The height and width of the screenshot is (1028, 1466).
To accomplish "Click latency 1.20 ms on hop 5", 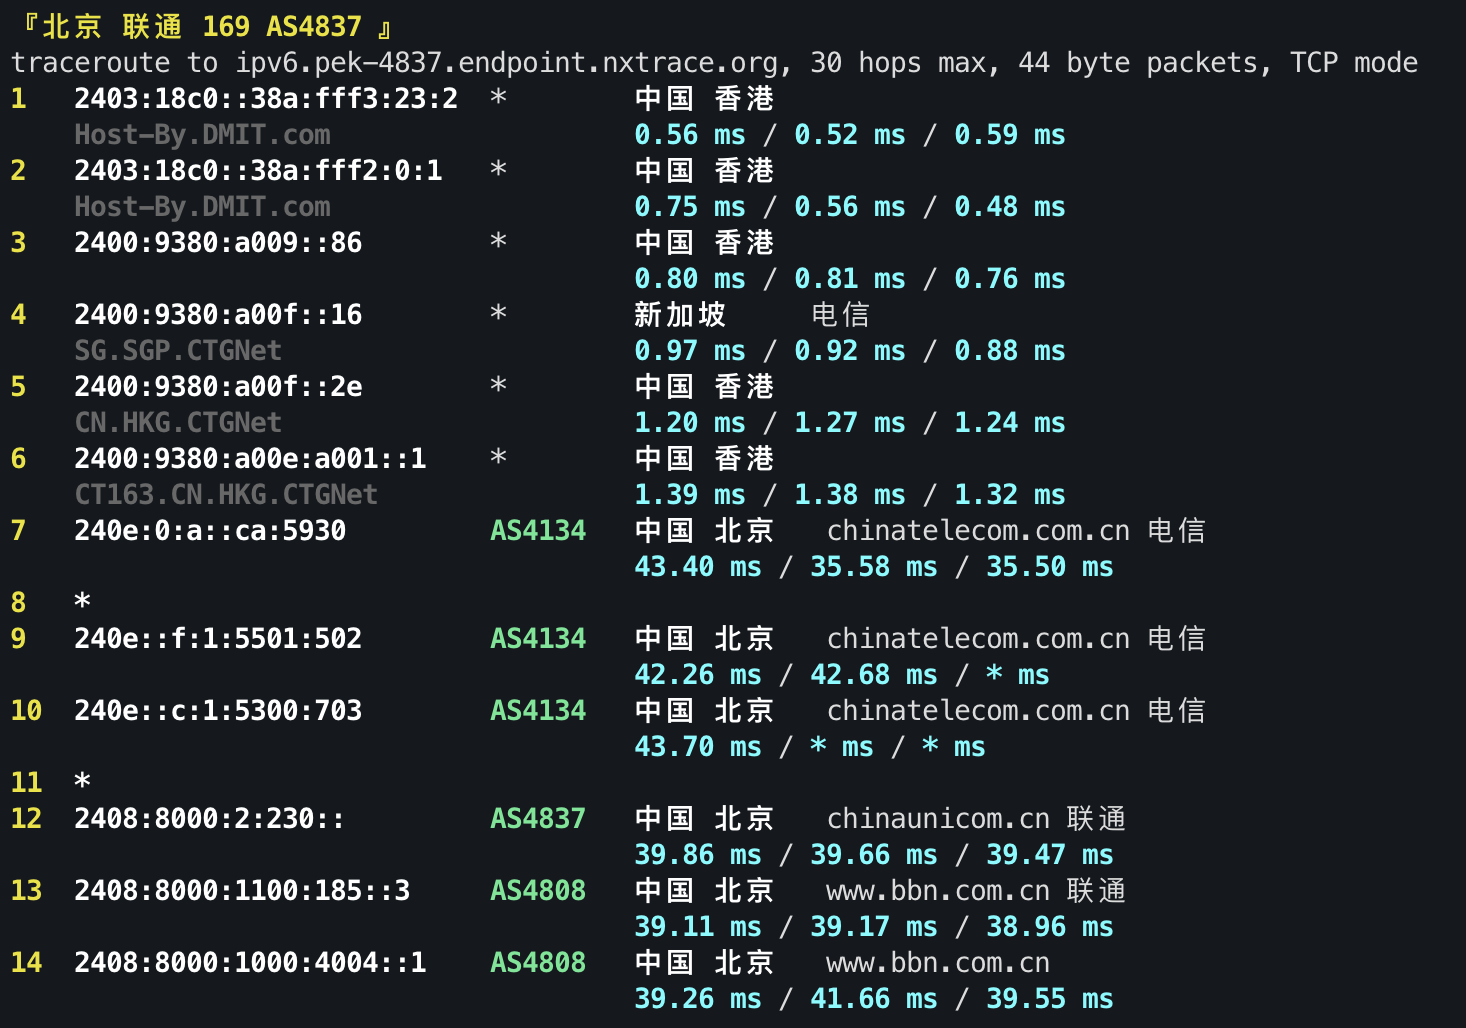I will pyautogui.click(x=690, y=423).
